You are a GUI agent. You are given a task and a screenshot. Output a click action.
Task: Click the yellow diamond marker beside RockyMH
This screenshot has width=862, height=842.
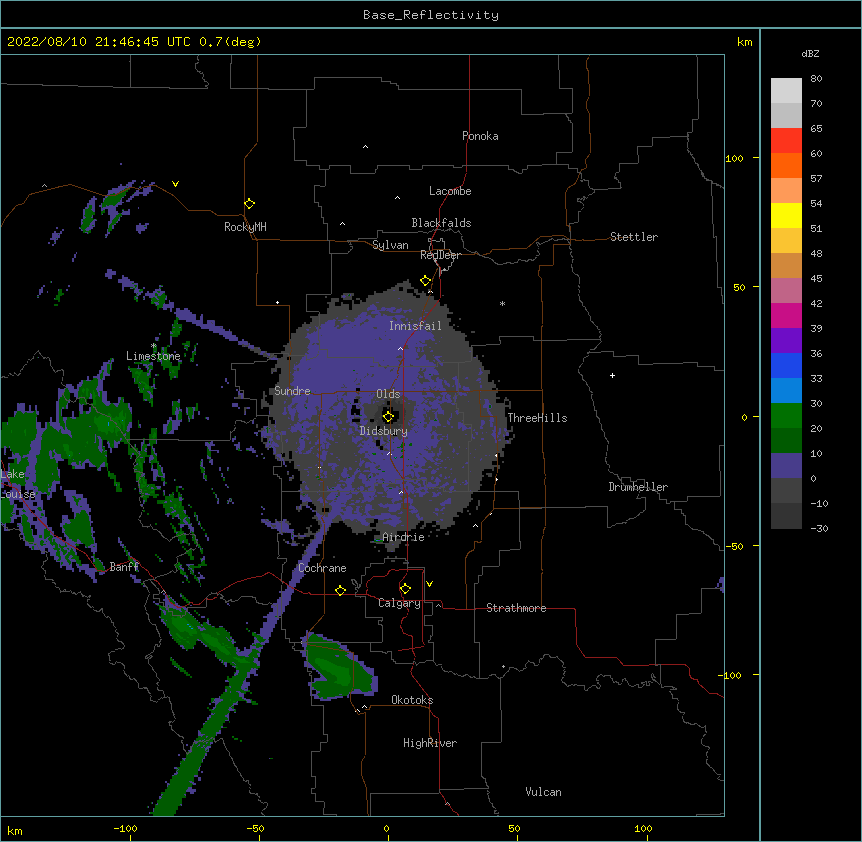click(x=249, y=204)
